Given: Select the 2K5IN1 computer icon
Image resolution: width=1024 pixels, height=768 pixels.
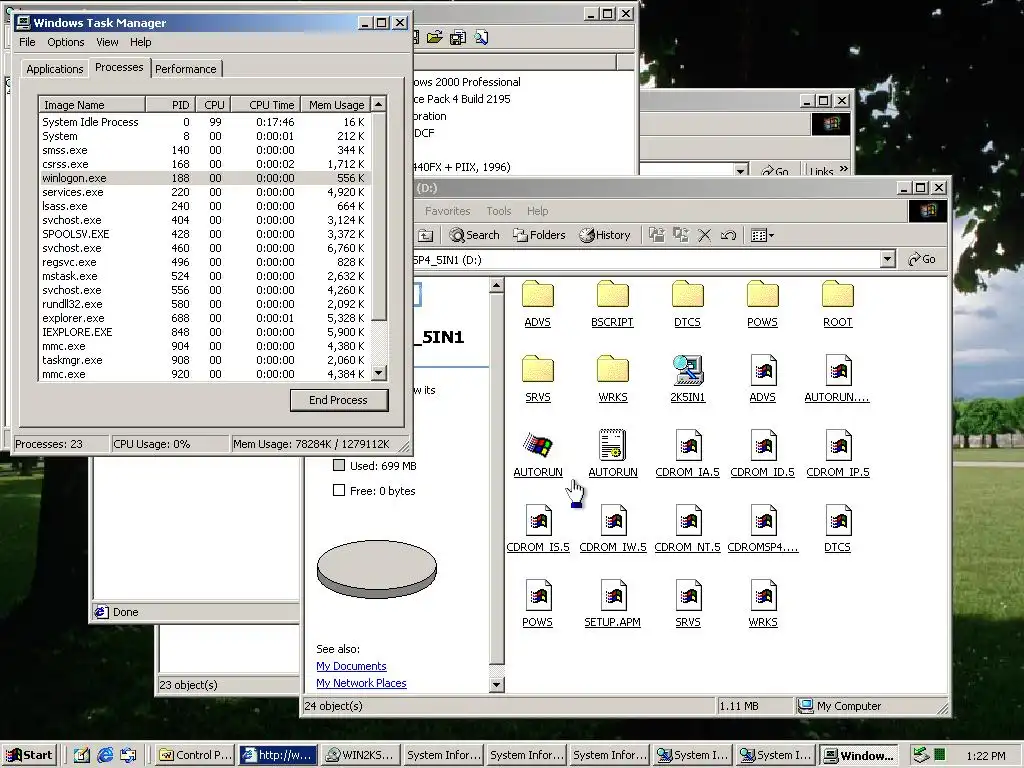Looking at the screenshot, I should 688,370.
